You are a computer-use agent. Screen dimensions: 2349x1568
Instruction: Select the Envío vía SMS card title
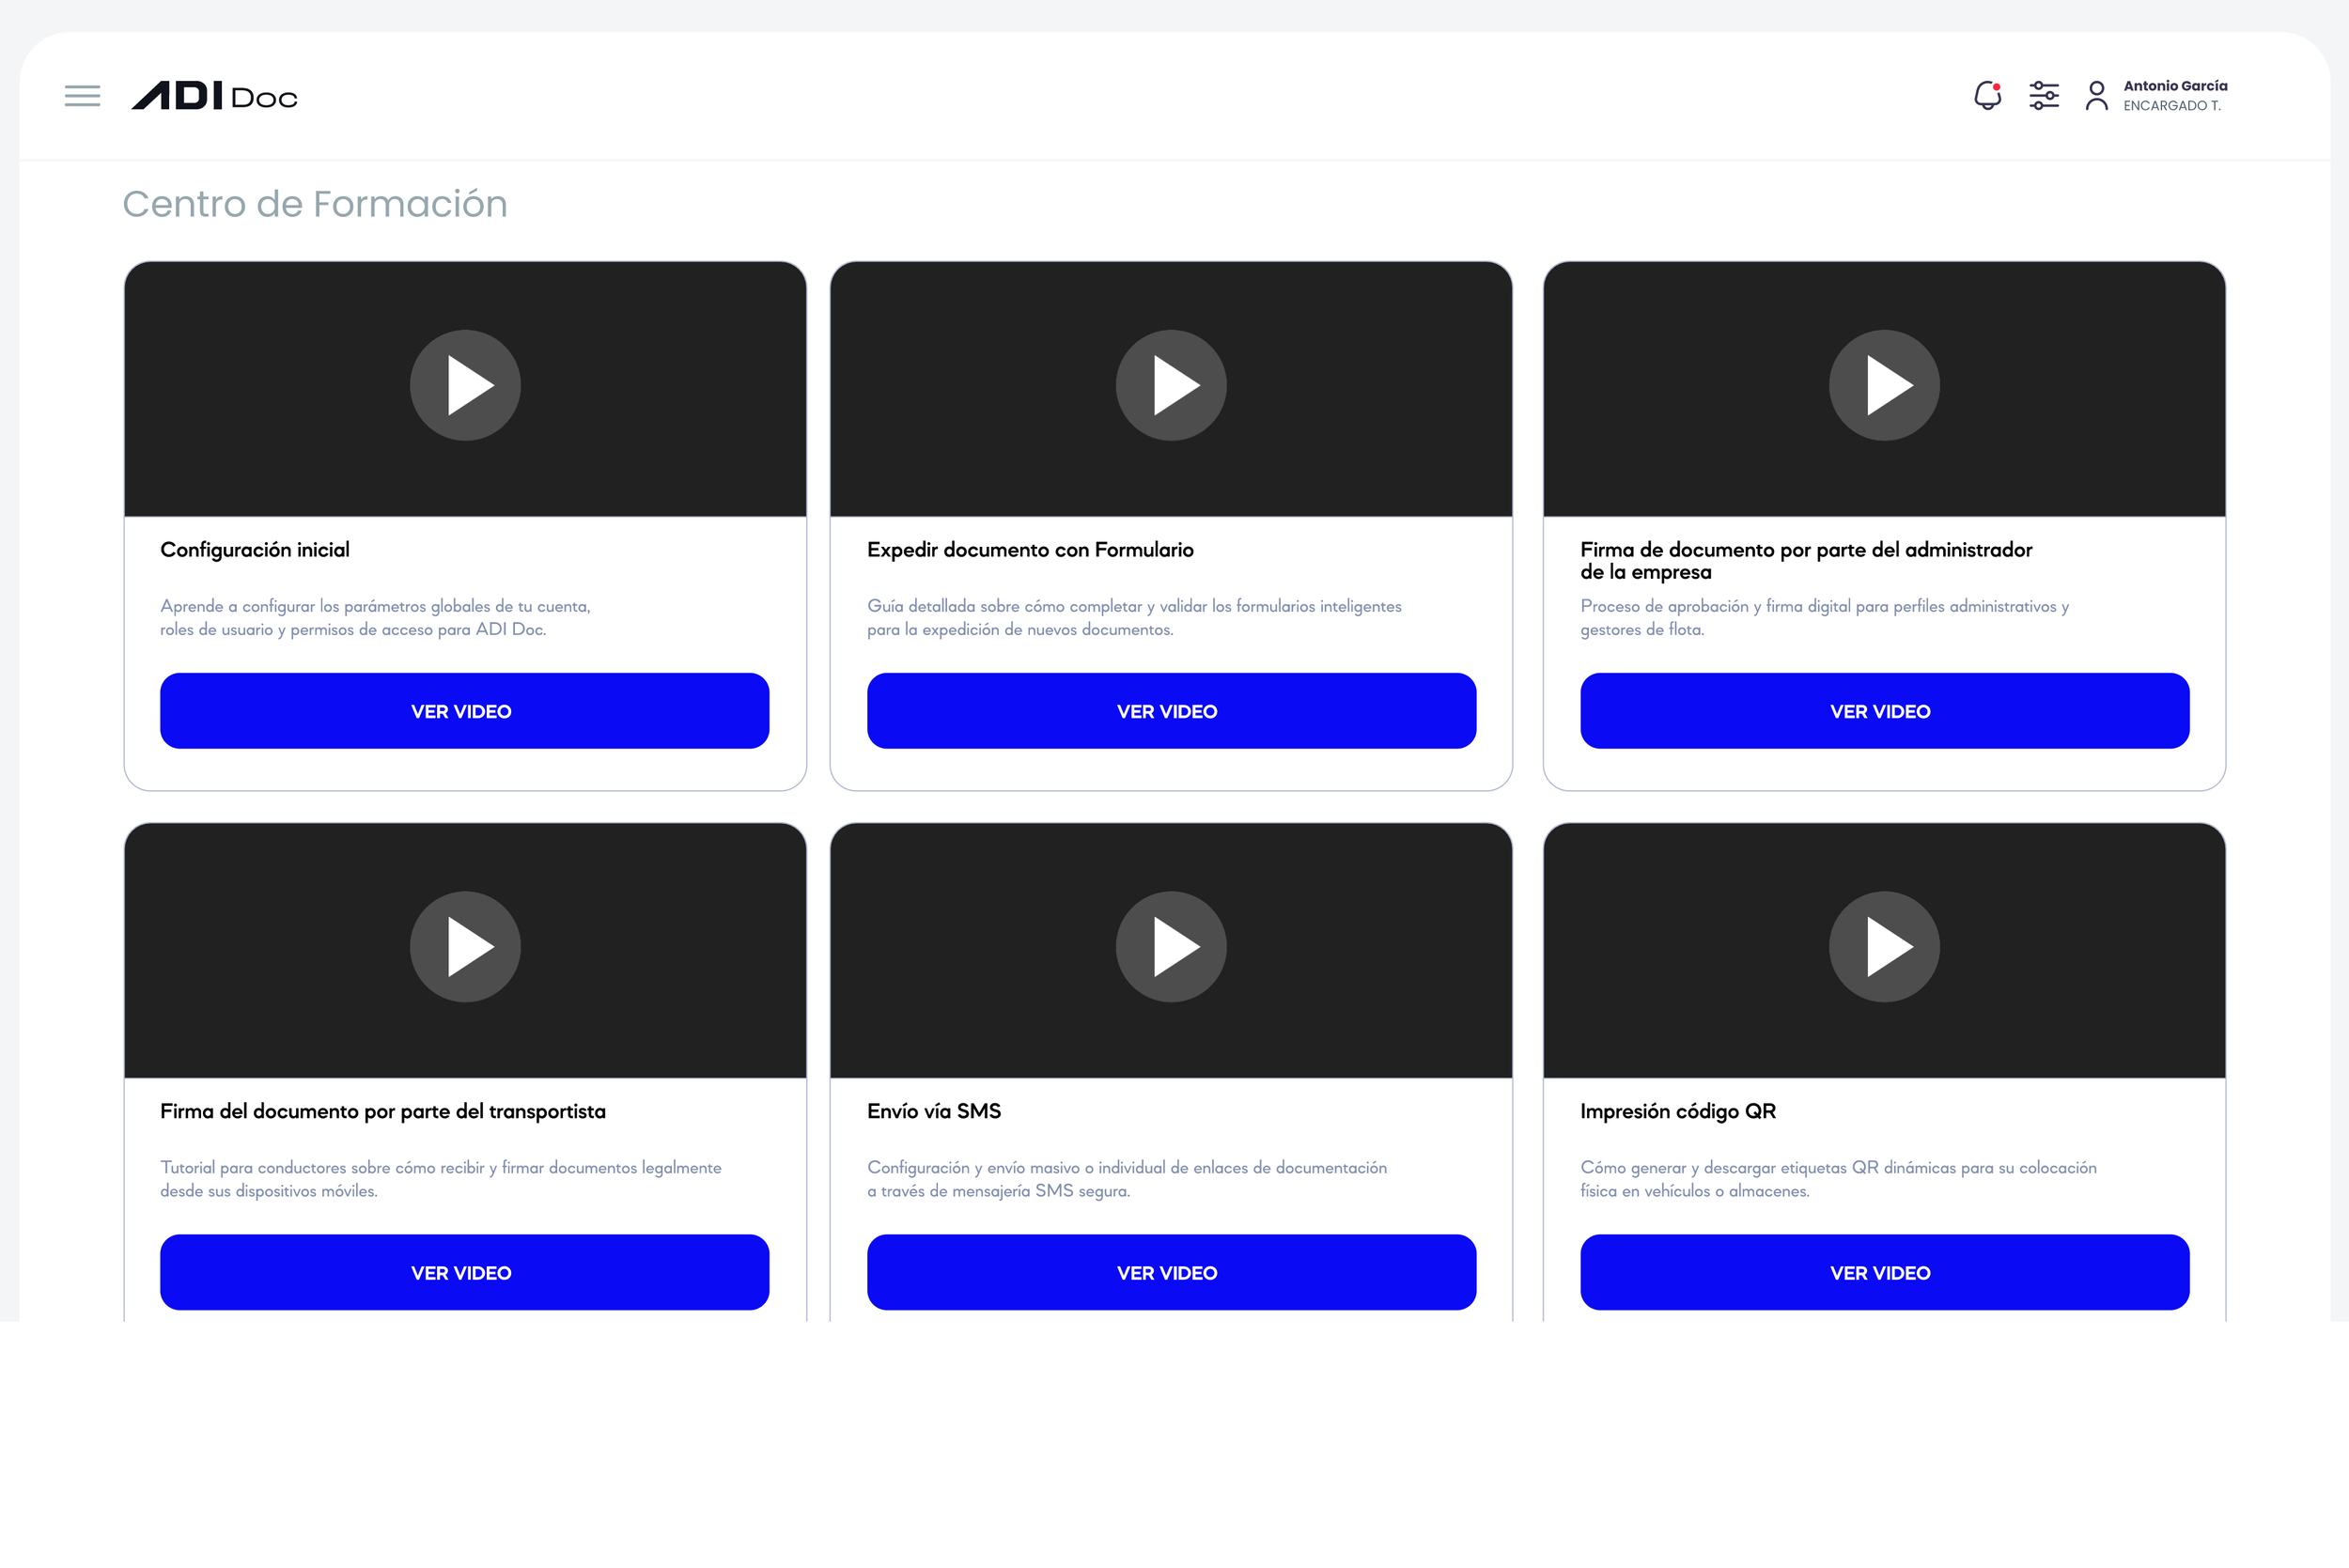click(x=933, y=1111)
